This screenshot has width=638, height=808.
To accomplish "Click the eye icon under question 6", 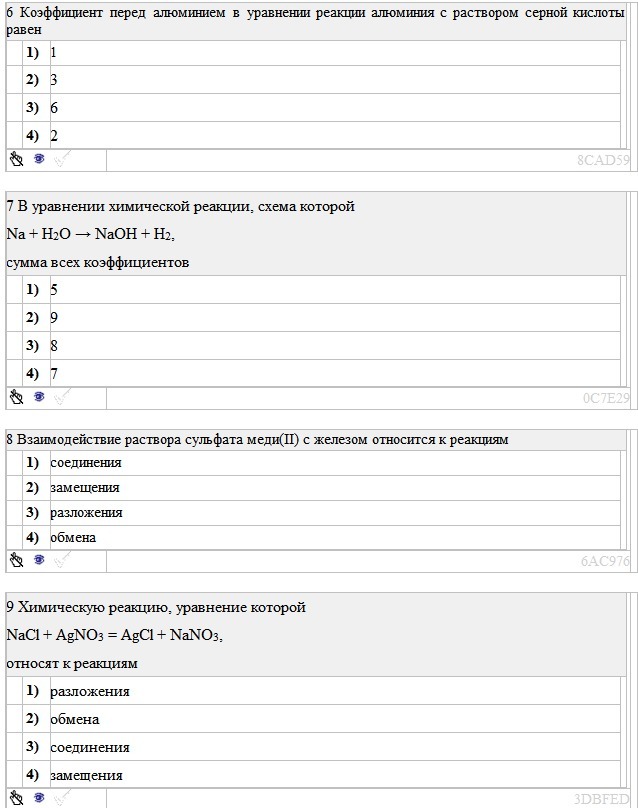I will [39, 159].
